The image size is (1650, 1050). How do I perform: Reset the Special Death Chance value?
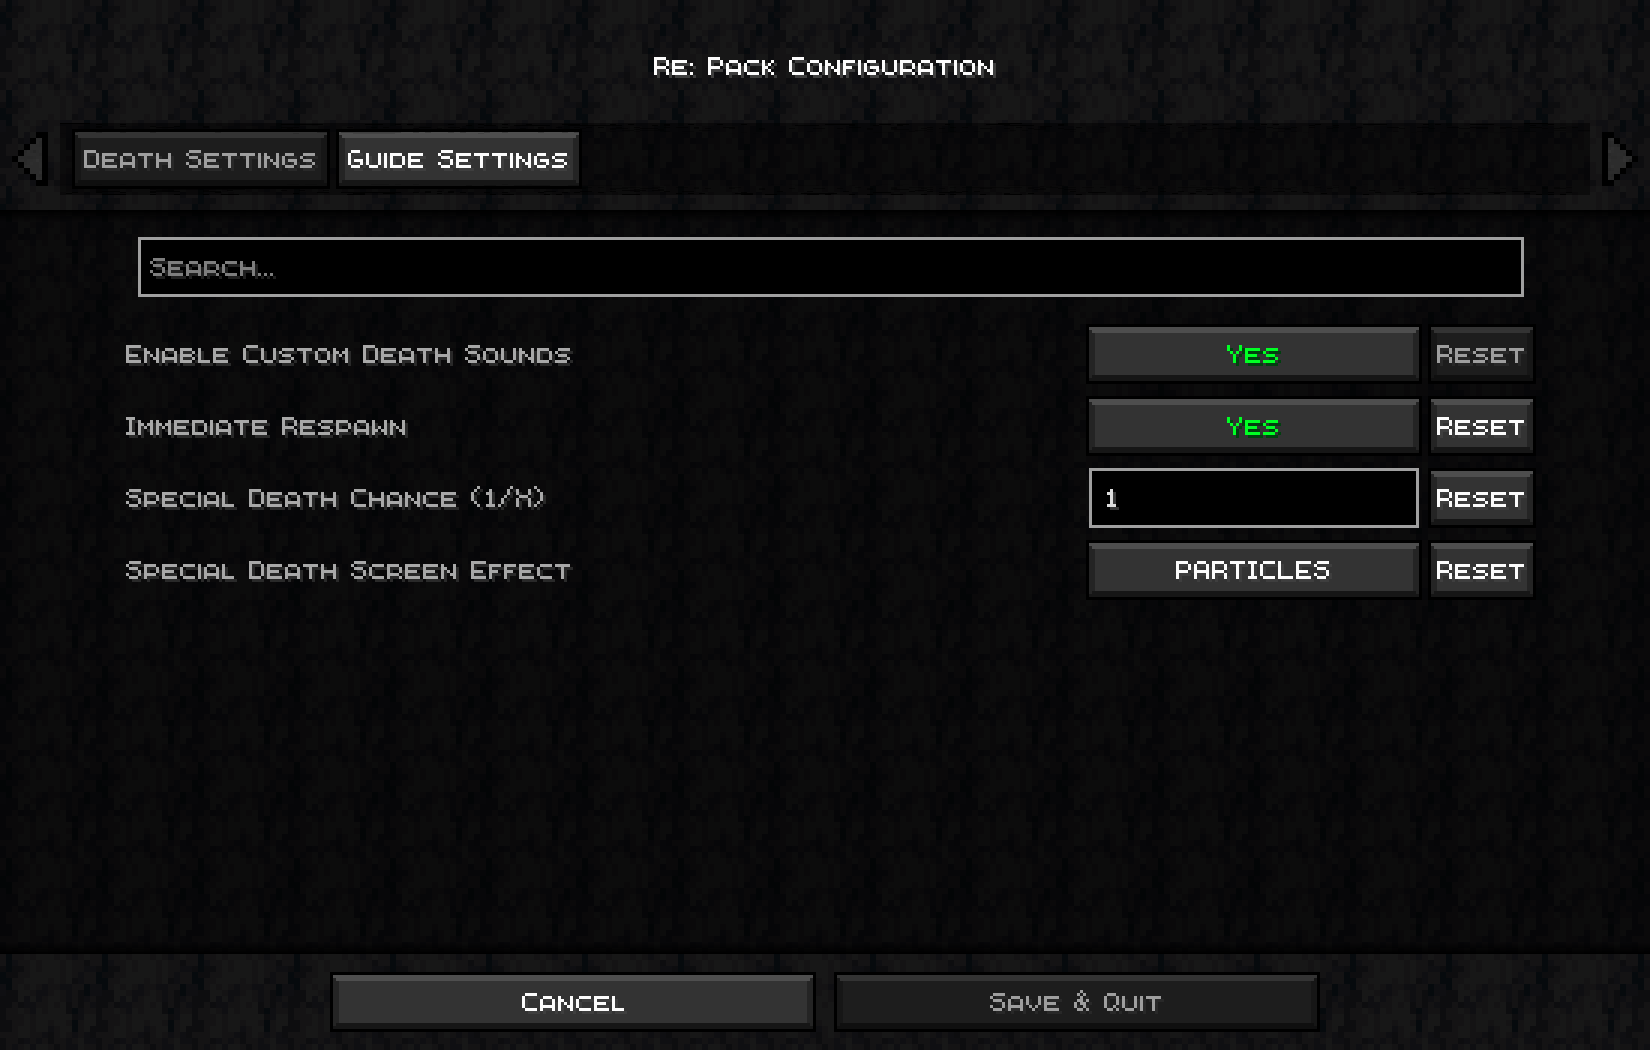(1481, 498)
